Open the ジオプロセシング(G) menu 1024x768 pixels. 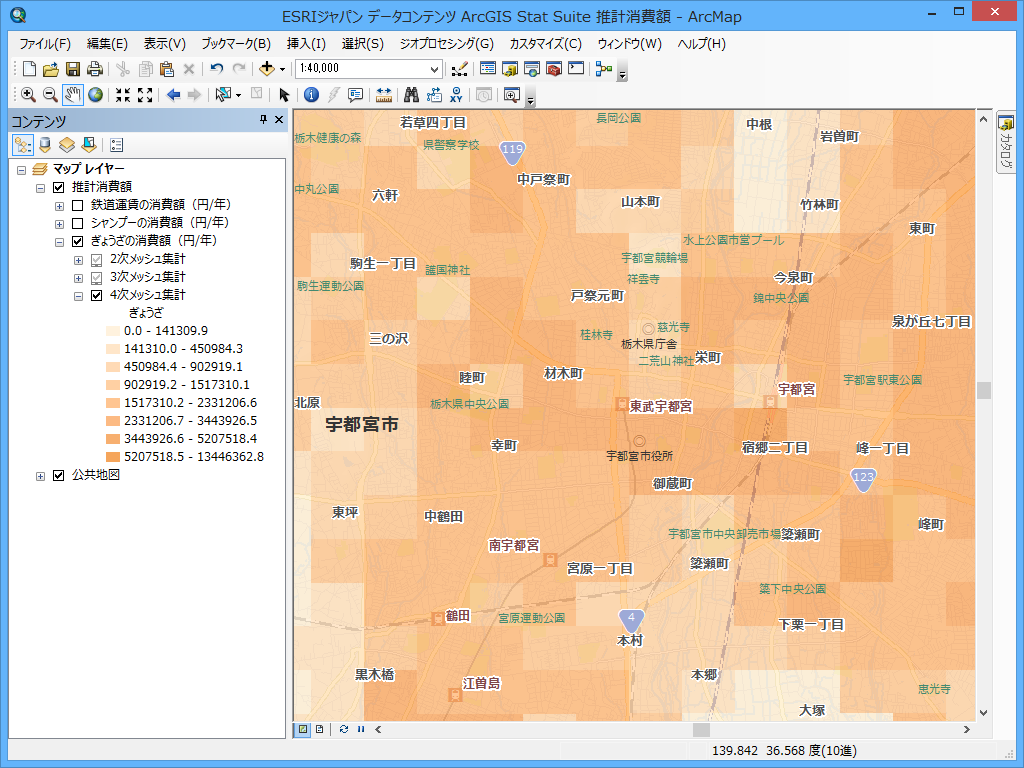(x=446, y=44)
